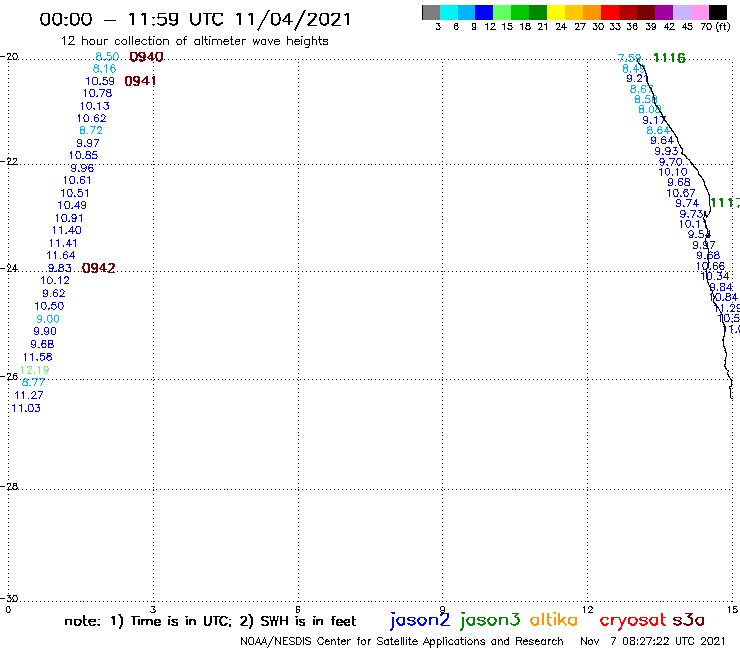
Task: Click the wave height value 11.64
Action: click(60, 255)
